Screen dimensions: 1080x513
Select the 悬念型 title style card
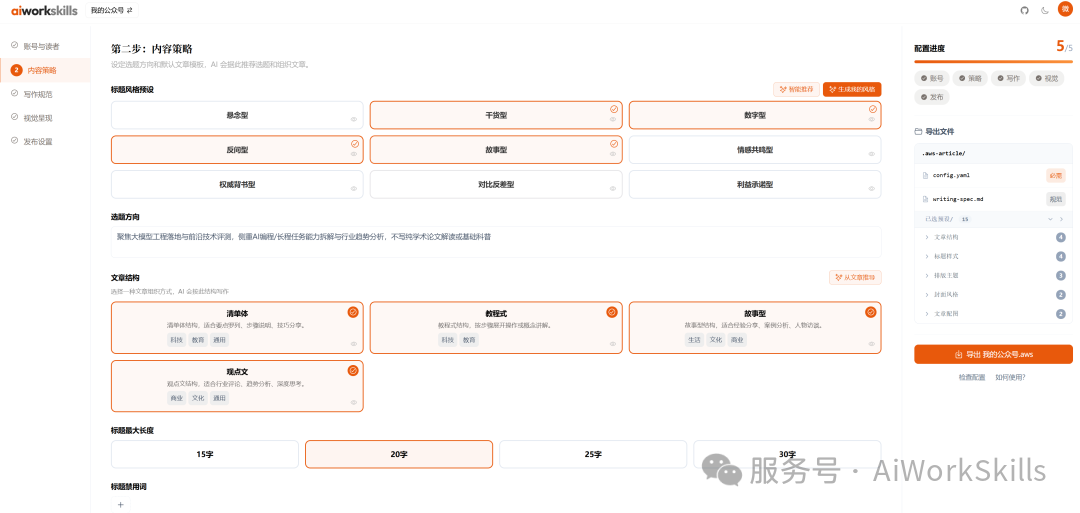[x=237, y=115]
